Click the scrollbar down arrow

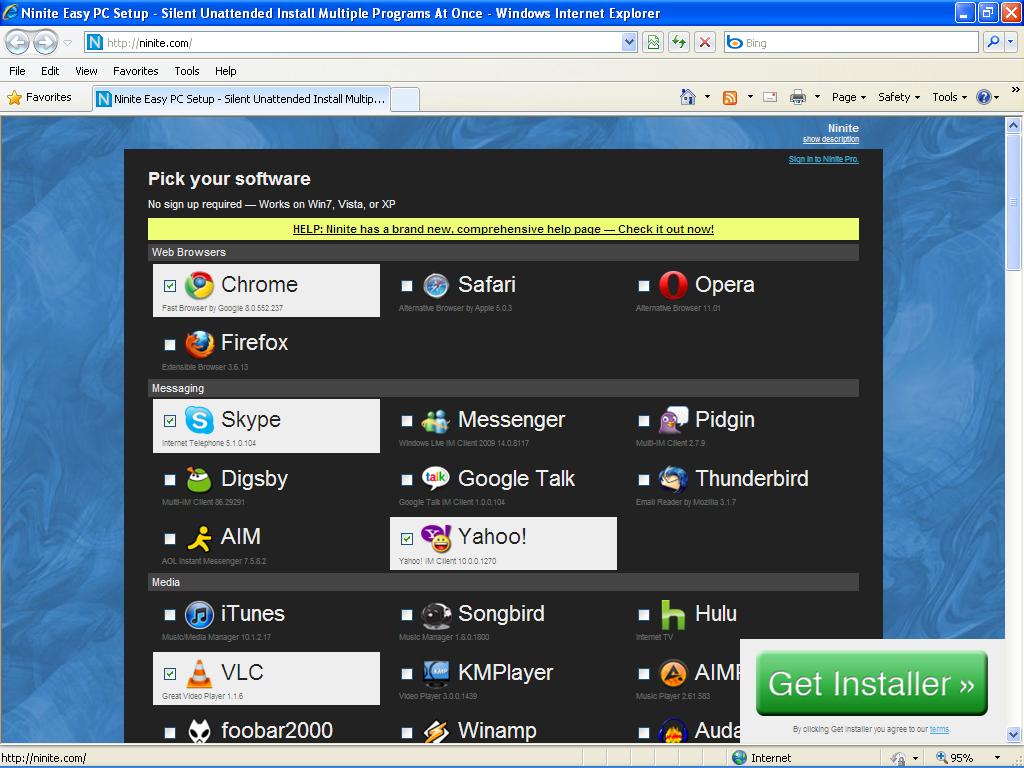click(1014, 735)
